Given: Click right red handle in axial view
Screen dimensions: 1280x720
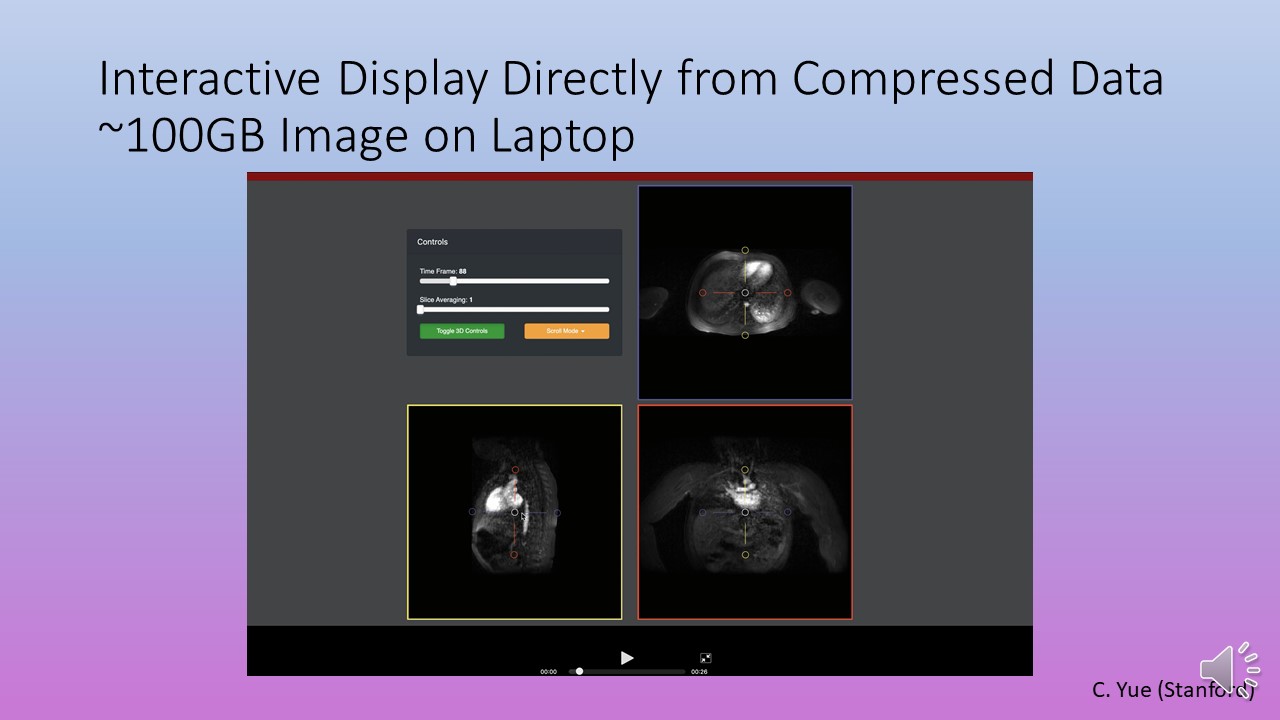Looking at the screenshot, I should [788, 293].
